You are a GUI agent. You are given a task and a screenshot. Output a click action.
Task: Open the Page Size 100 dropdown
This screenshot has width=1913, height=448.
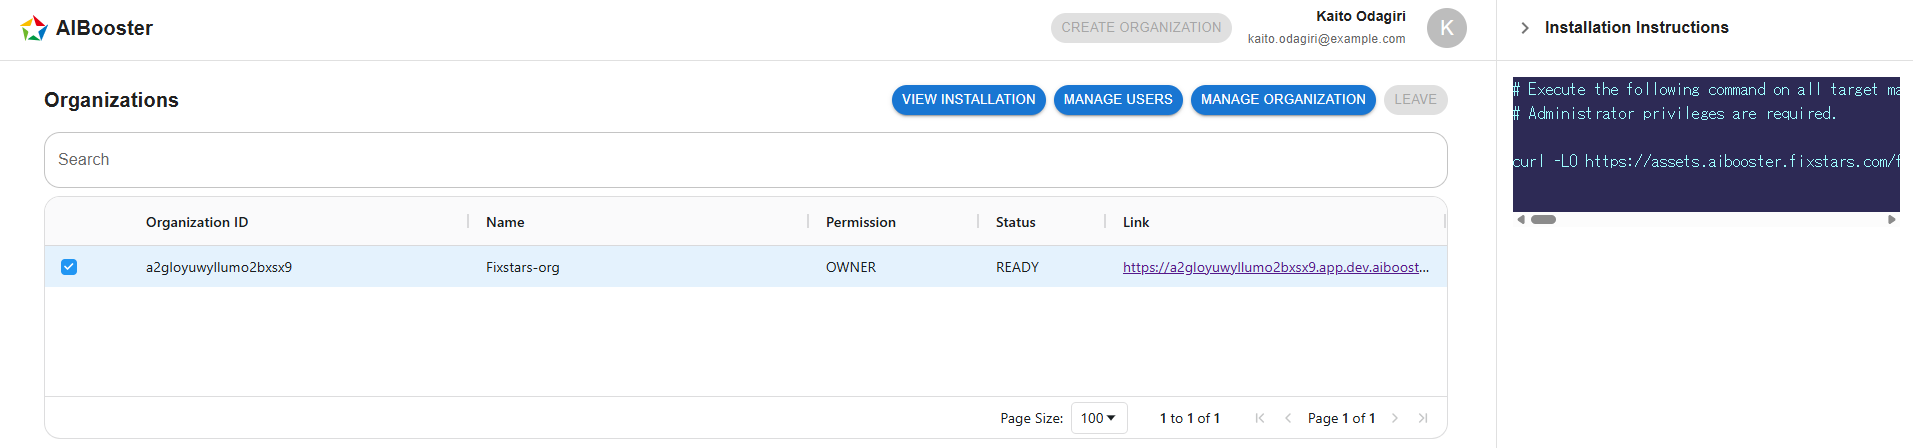[x=1099, y=418]
